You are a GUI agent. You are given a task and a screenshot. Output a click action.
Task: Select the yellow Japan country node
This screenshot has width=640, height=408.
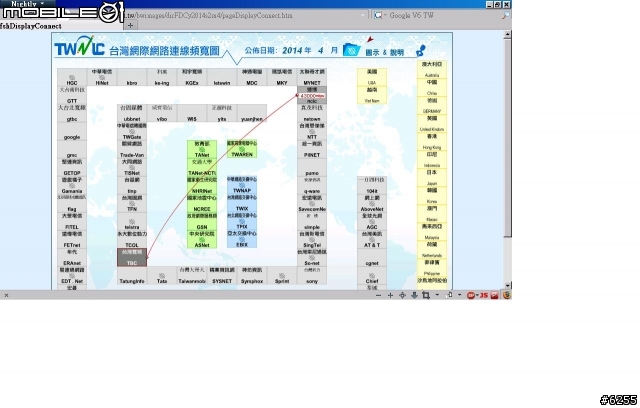click(x=432, y=177)
